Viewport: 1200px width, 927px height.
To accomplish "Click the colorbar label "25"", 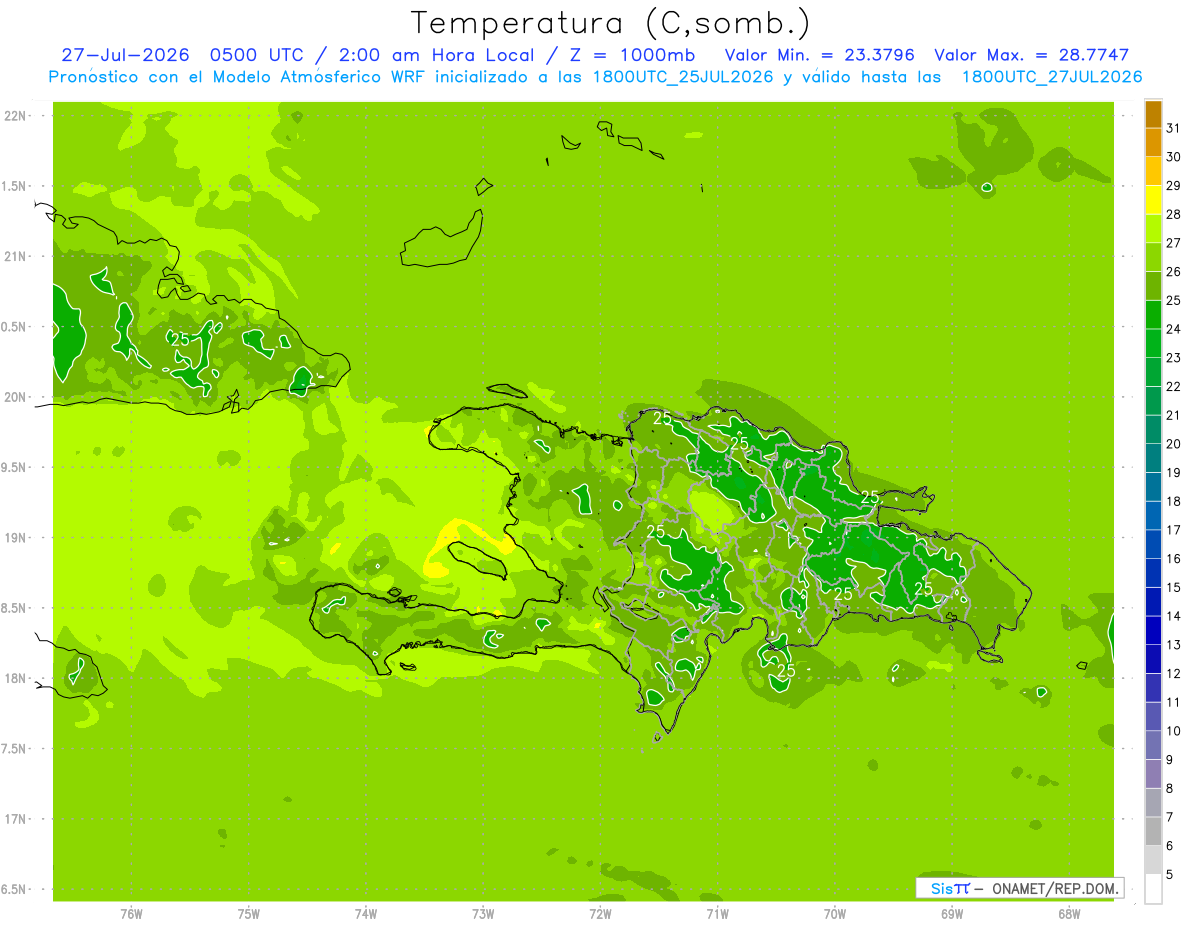I will (1174, 300).
